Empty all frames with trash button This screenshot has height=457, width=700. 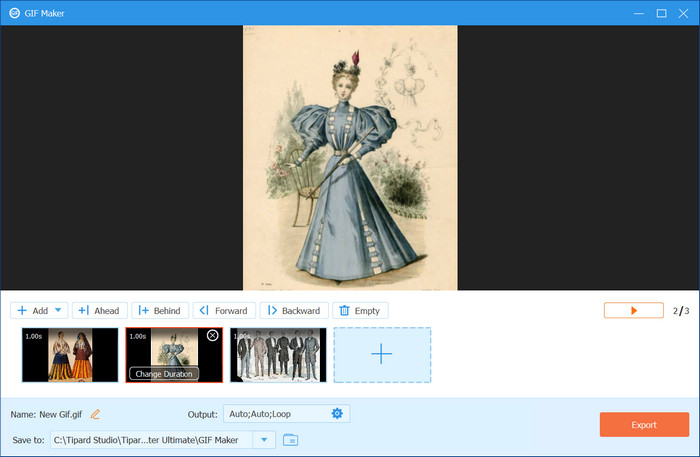point(360,311)
